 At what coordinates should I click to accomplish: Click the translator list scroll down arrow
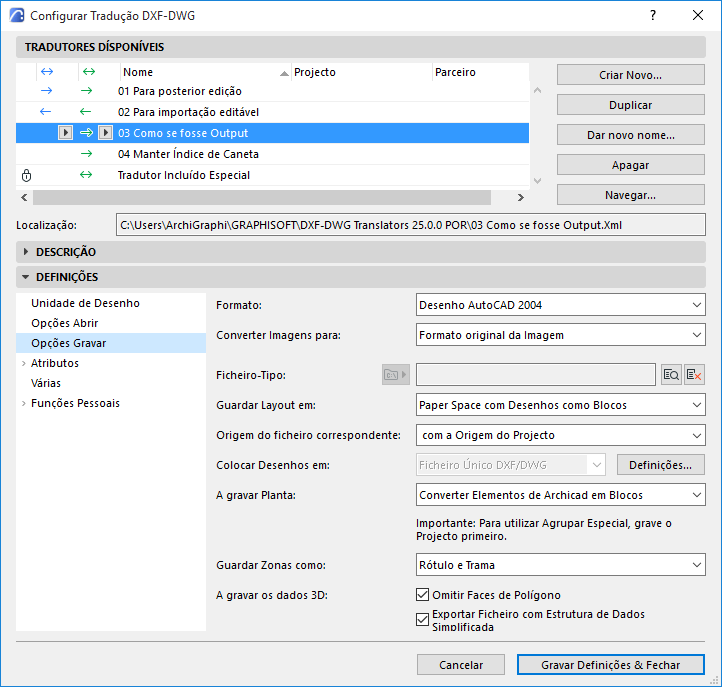pyautogui.click(x=537, y=181)
